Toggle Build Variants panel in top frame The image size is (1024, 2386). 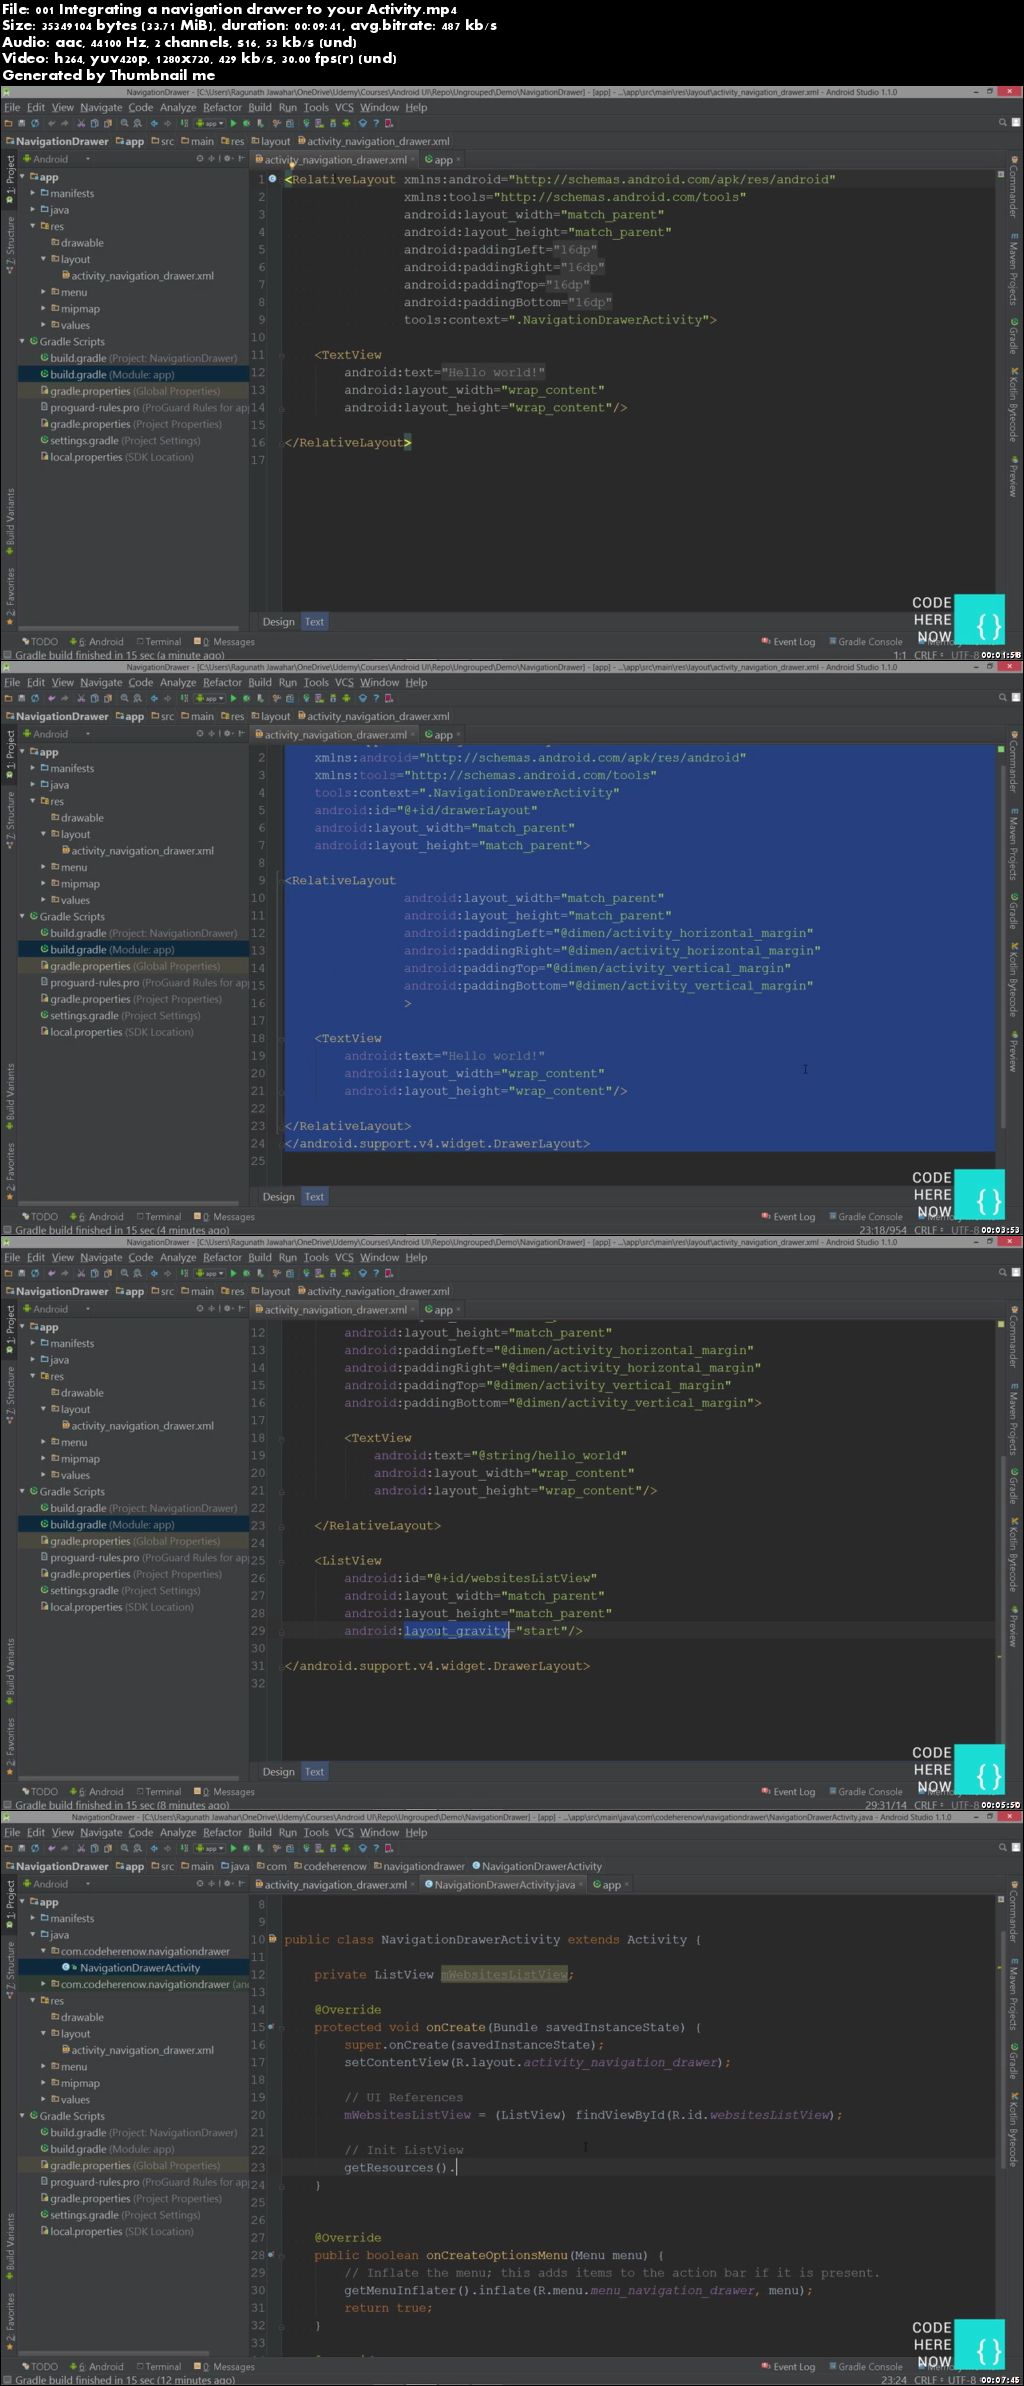tap(10, 522)
